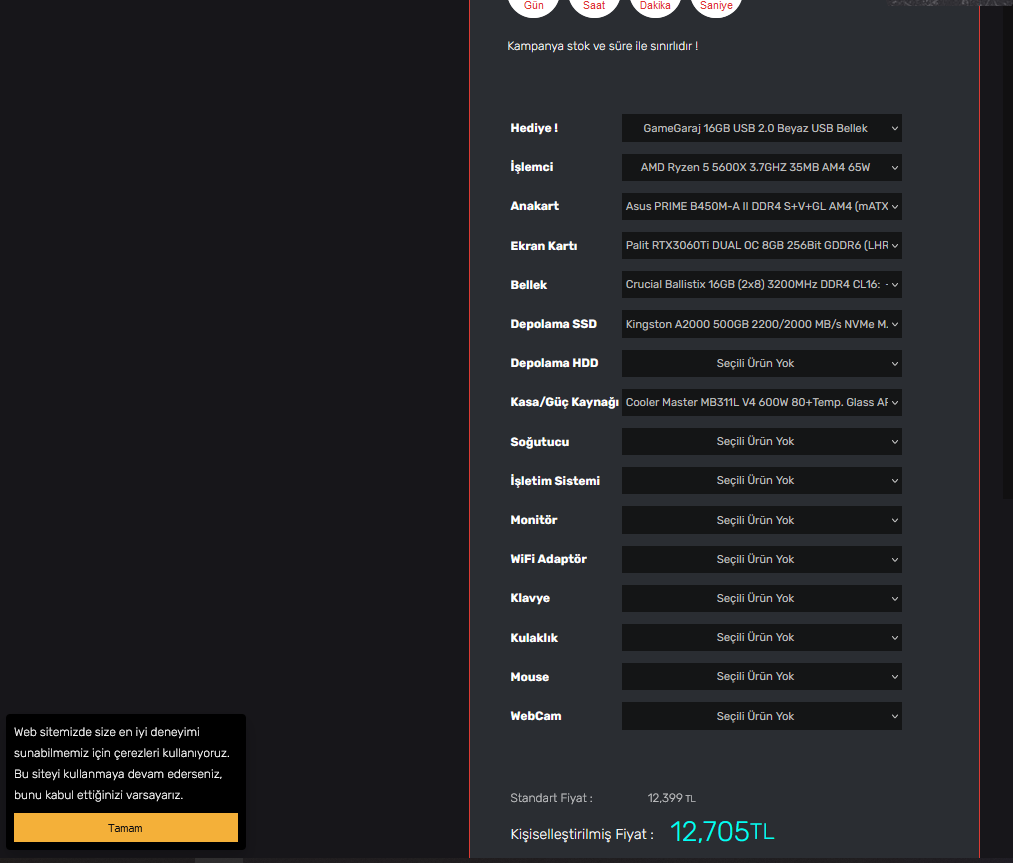Click the Standart Fiyat label
This screenshot has width=1013, height=863.
551,798
